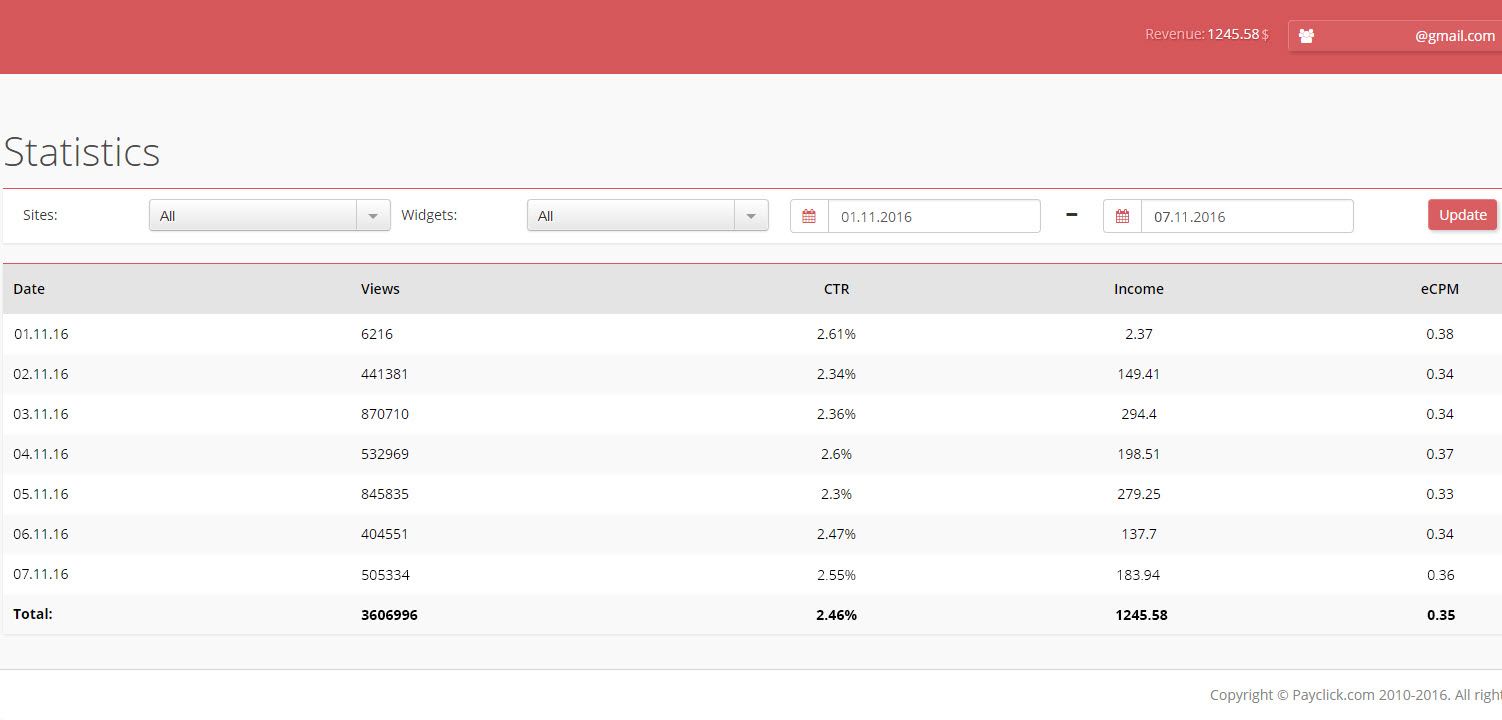Click the Payclick.com copyright footer text
The height and width of the screenshot is (720, 1502).
pos(1356,695)
